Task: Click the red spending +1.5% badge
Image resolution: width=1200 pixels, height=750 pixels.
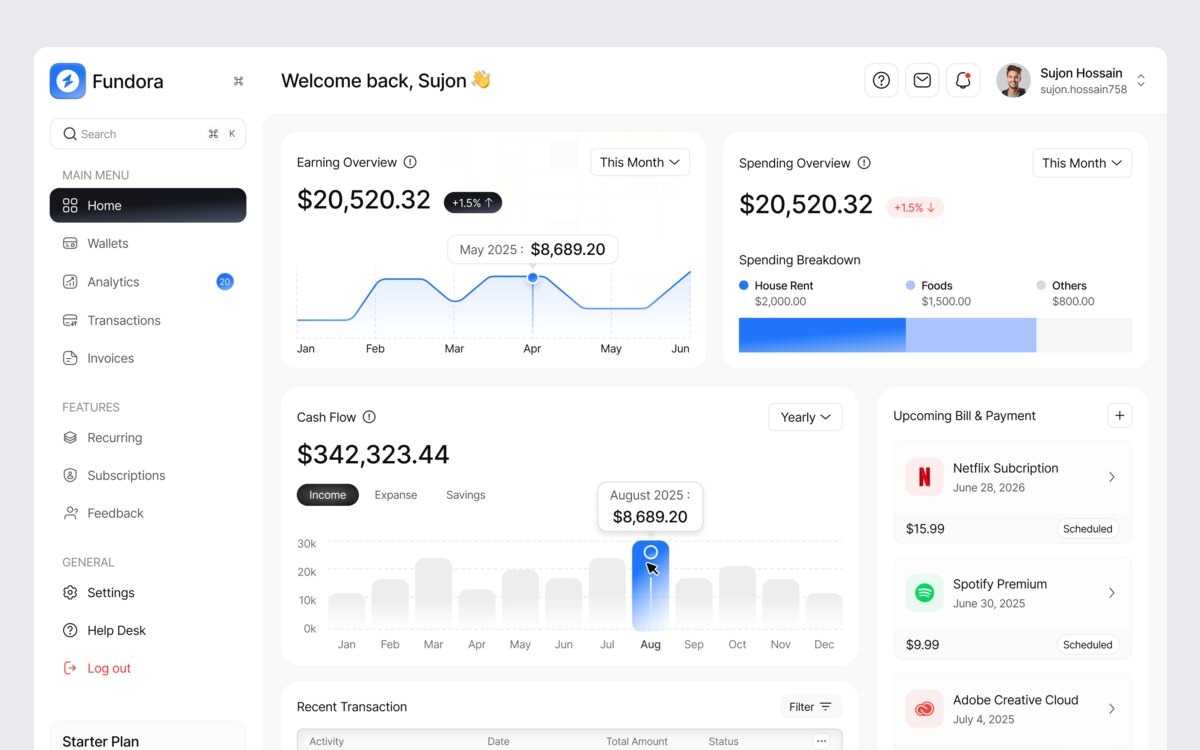Action: pos(915,207)
